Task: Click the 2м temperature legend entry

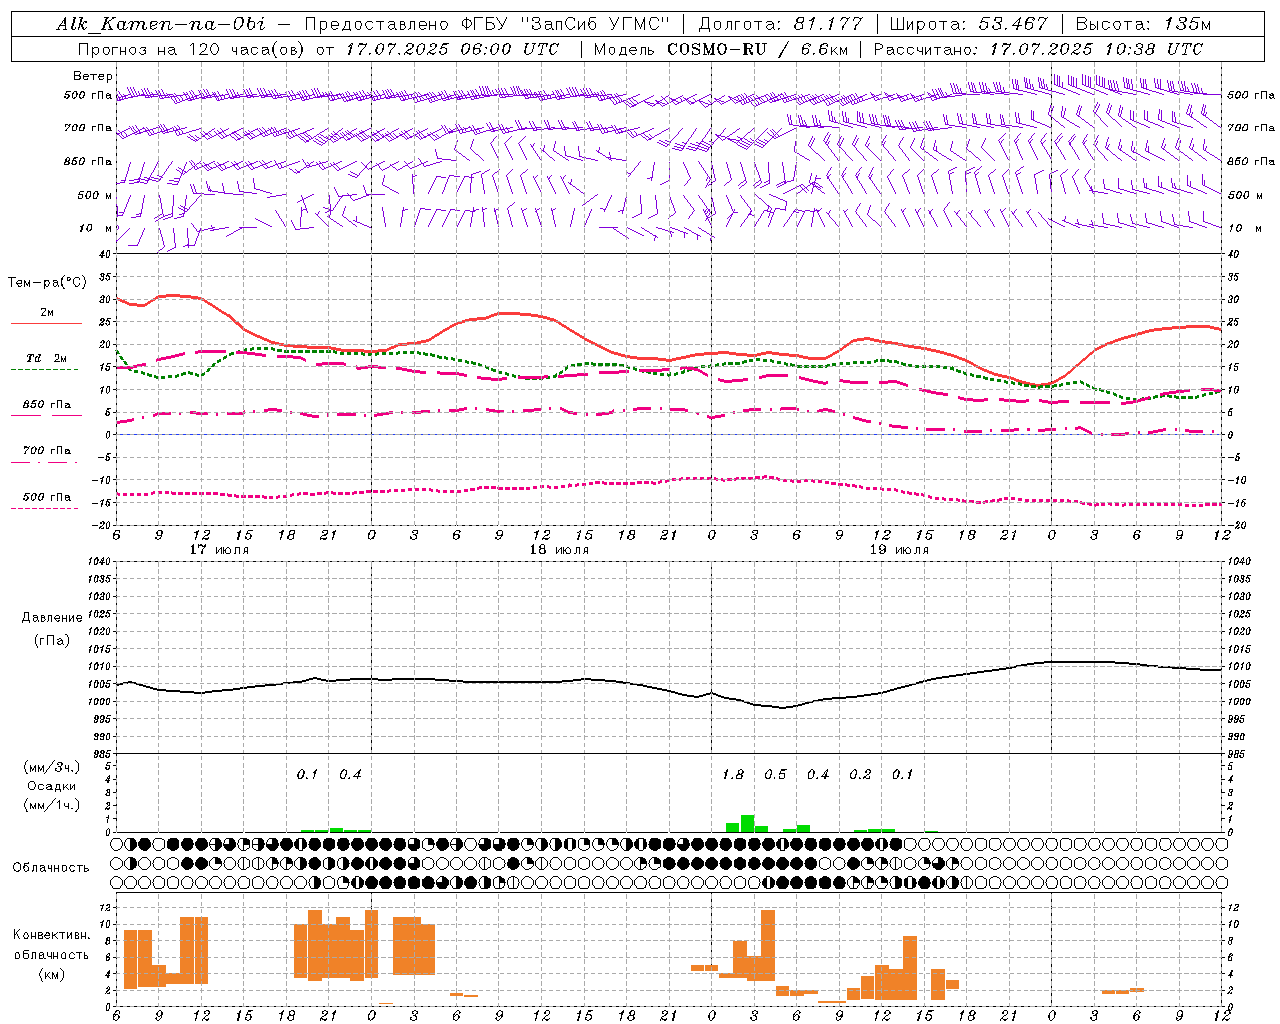Action: (x=47, y=312)
